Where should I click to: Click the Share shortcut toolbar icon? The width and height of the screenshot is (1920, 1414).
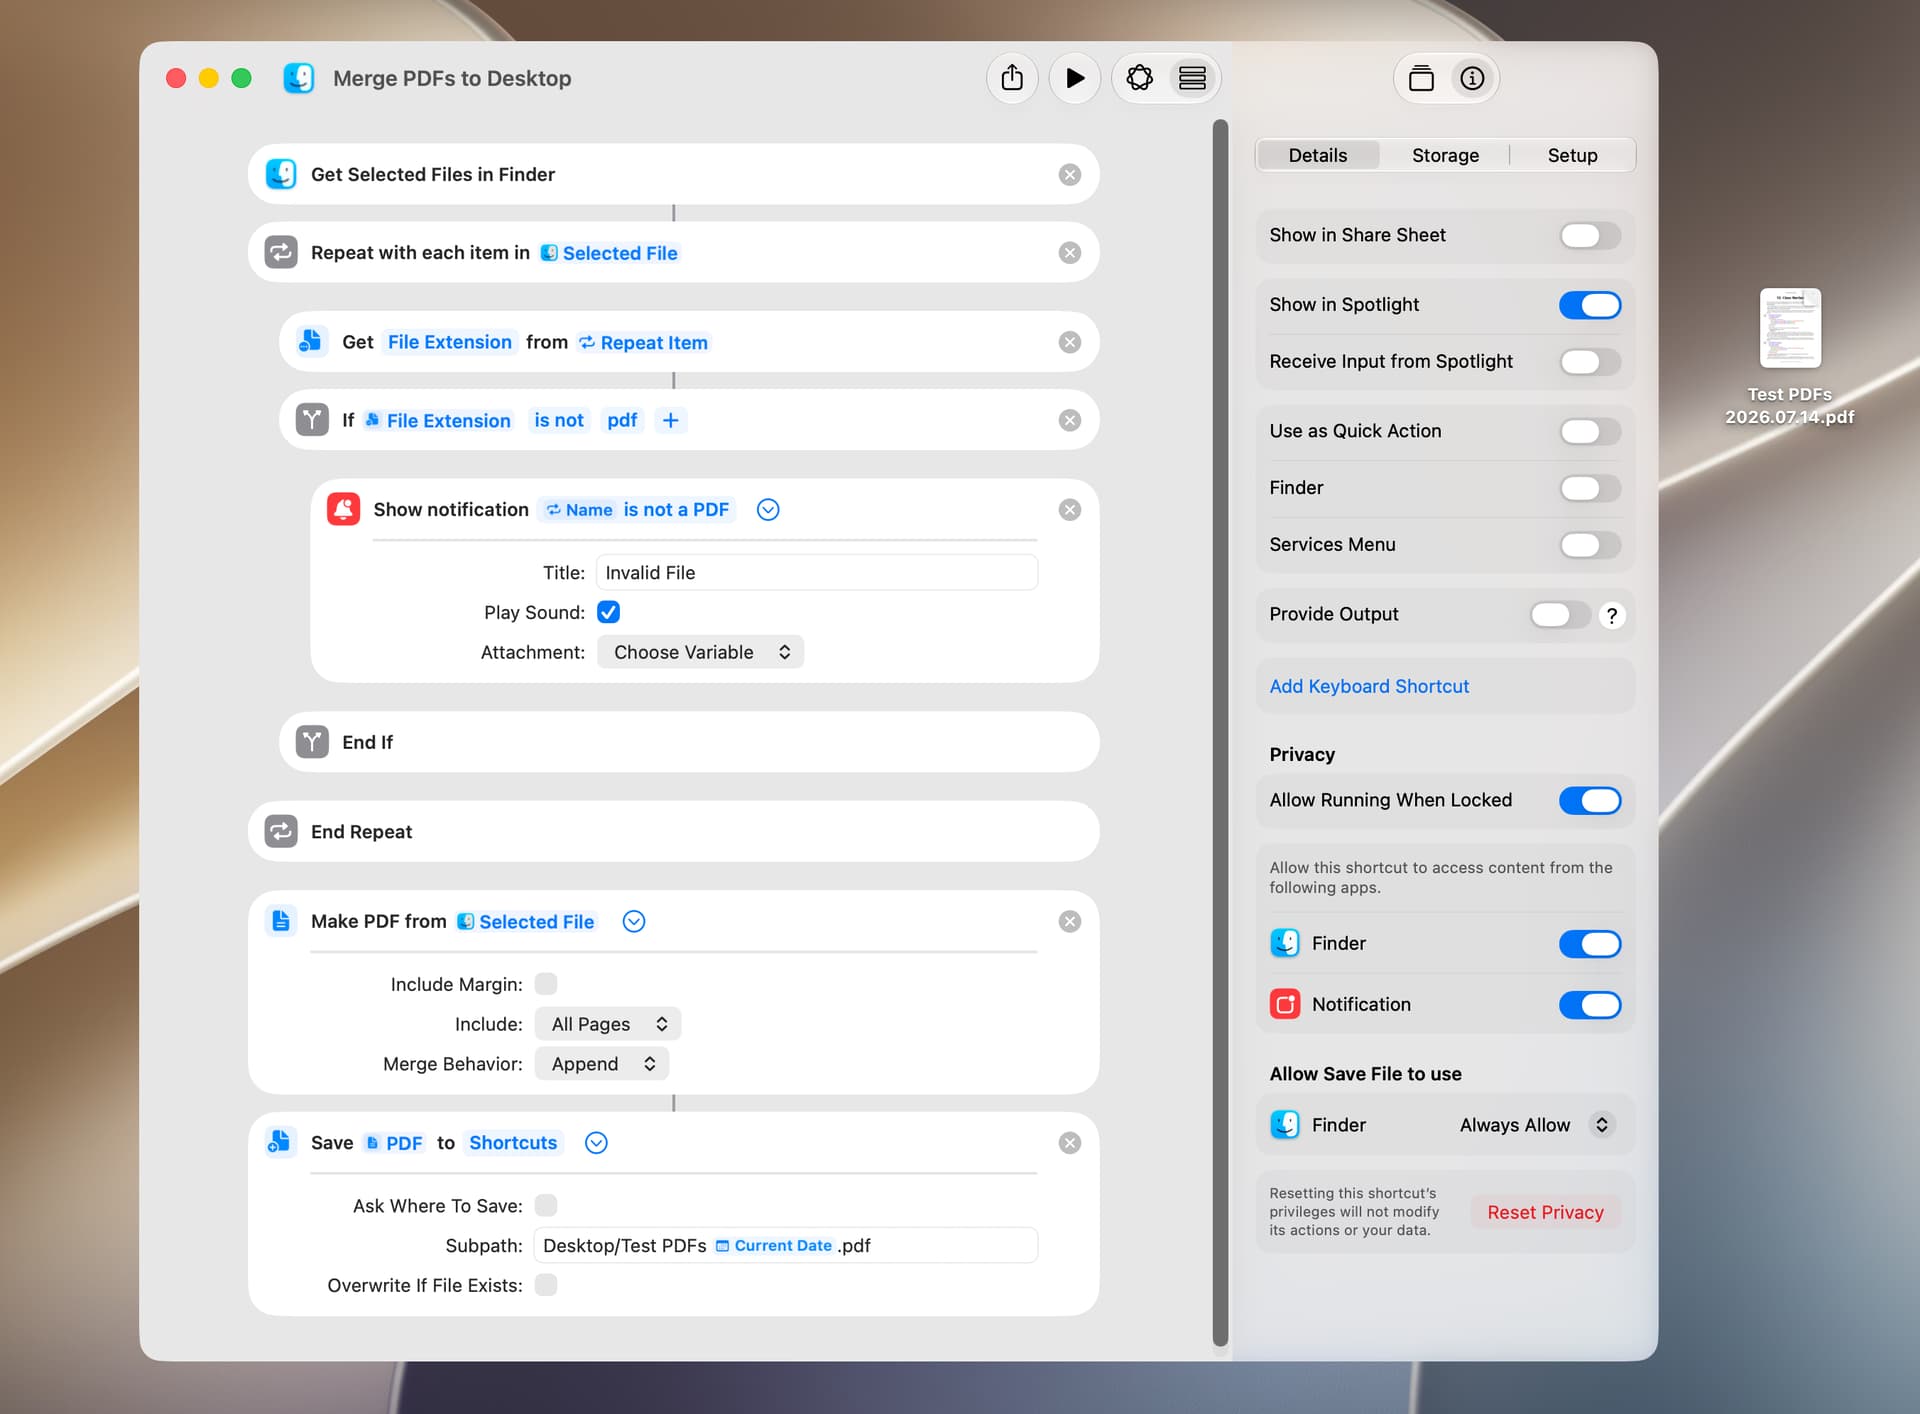coord(1012,78)
